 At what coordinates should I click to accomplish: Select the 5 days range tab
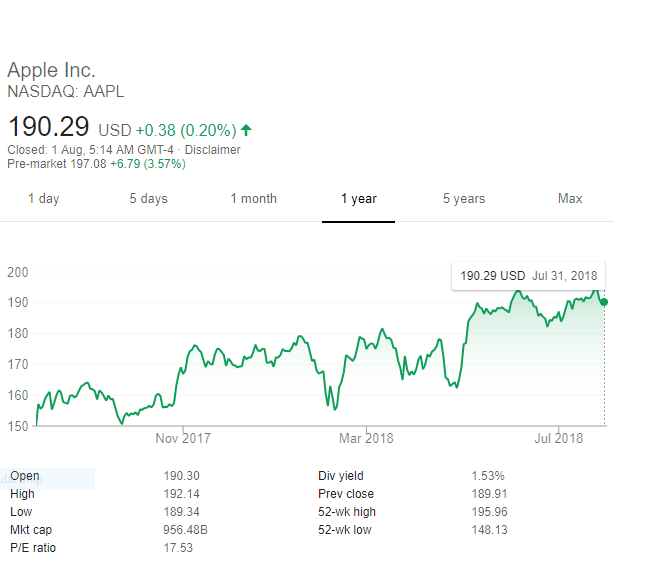[x=148, y=198]
